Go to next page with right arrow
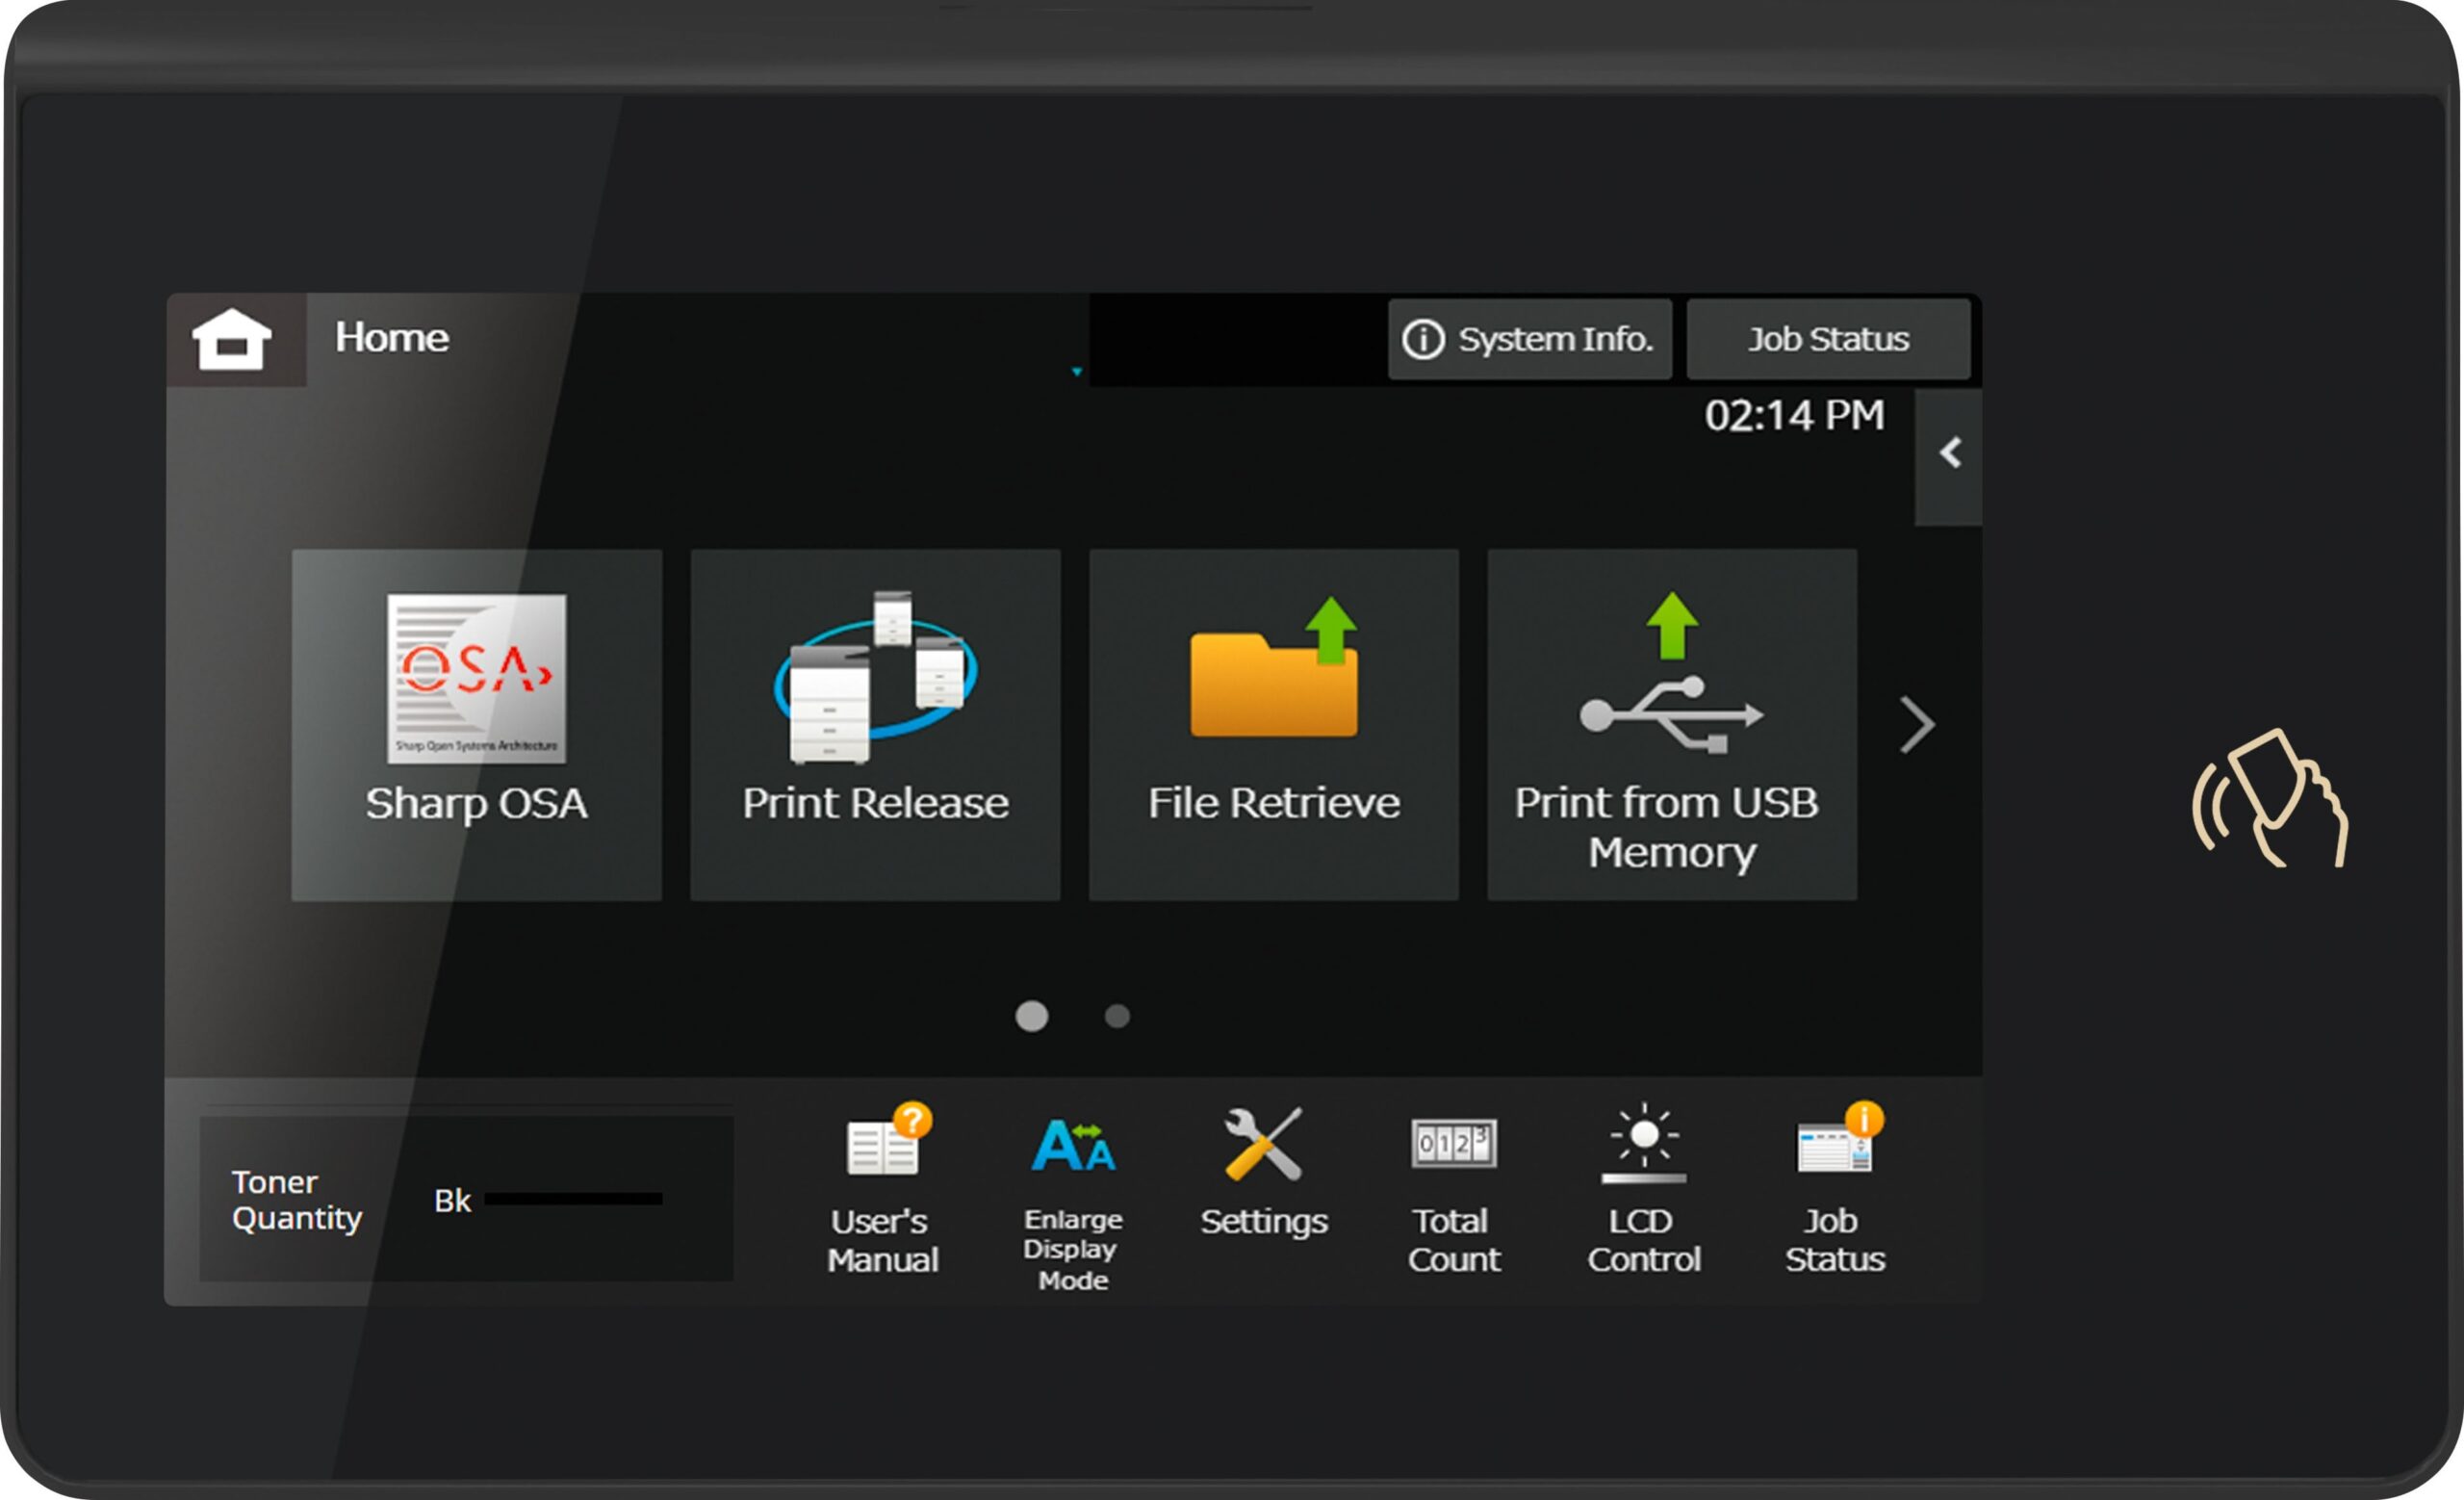Screen dimensions: 2464x1500 click(1917, 725)
